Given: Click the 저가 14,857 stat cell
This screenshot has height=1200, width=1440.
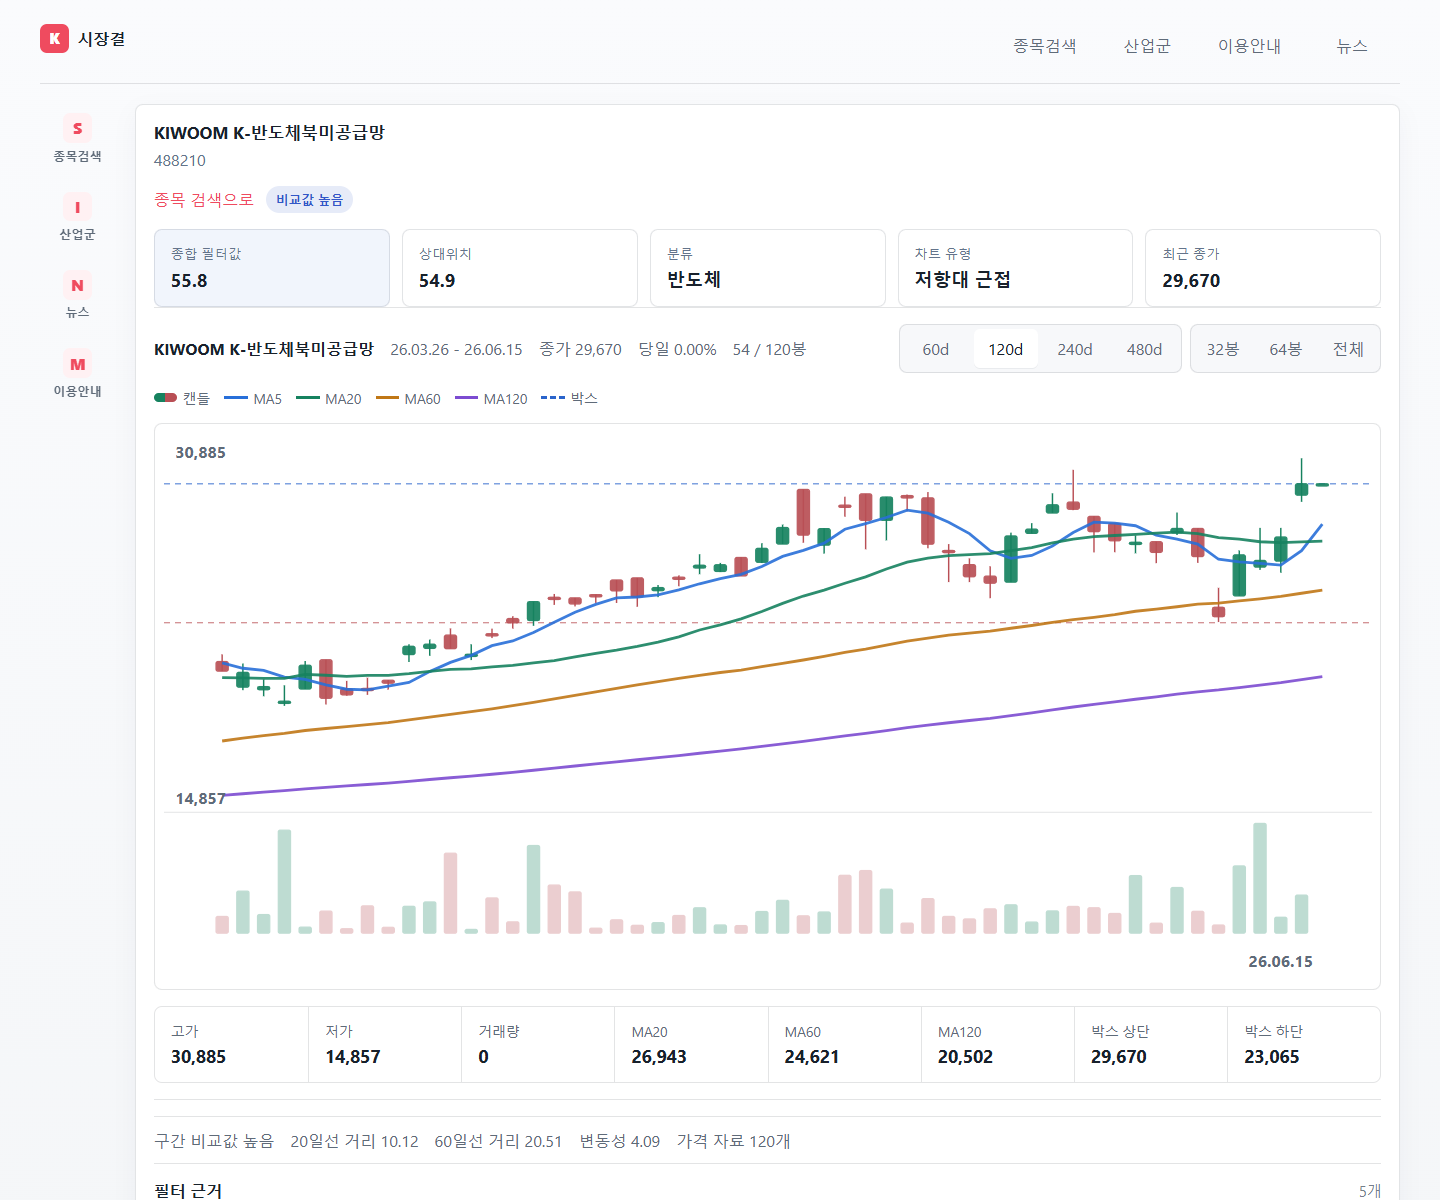Looking at the screenshot, I should (x=385, y=1045).
